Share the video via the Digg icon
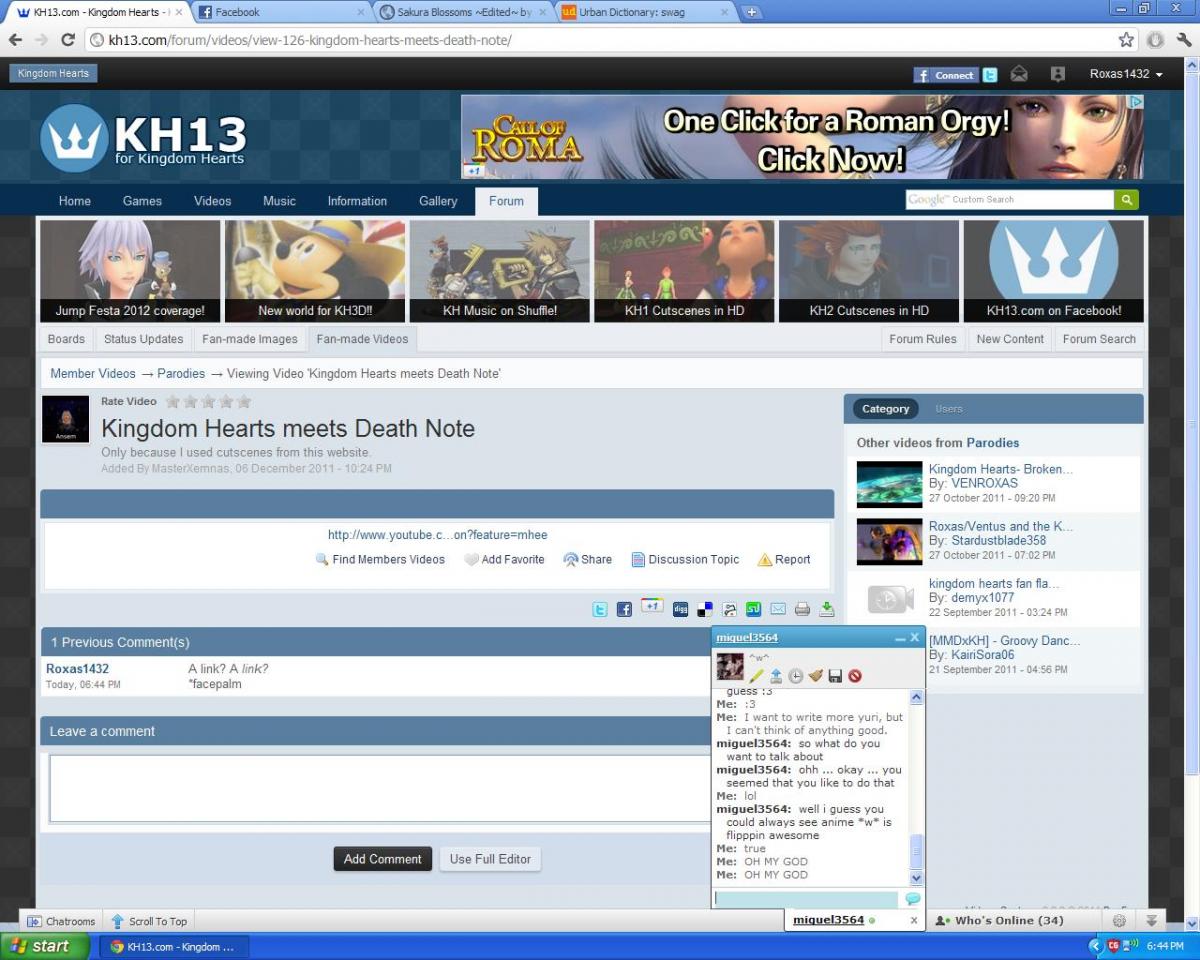1200x960 pixels. 680,609
